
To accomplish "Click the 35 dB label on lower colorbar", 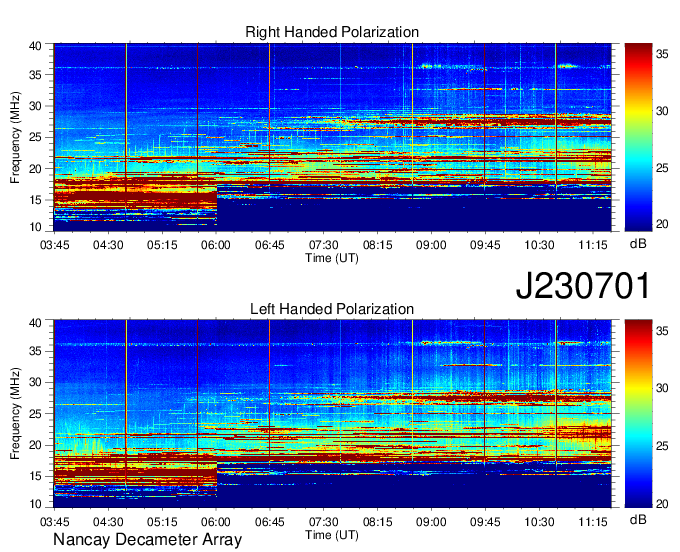I will 662,331.
